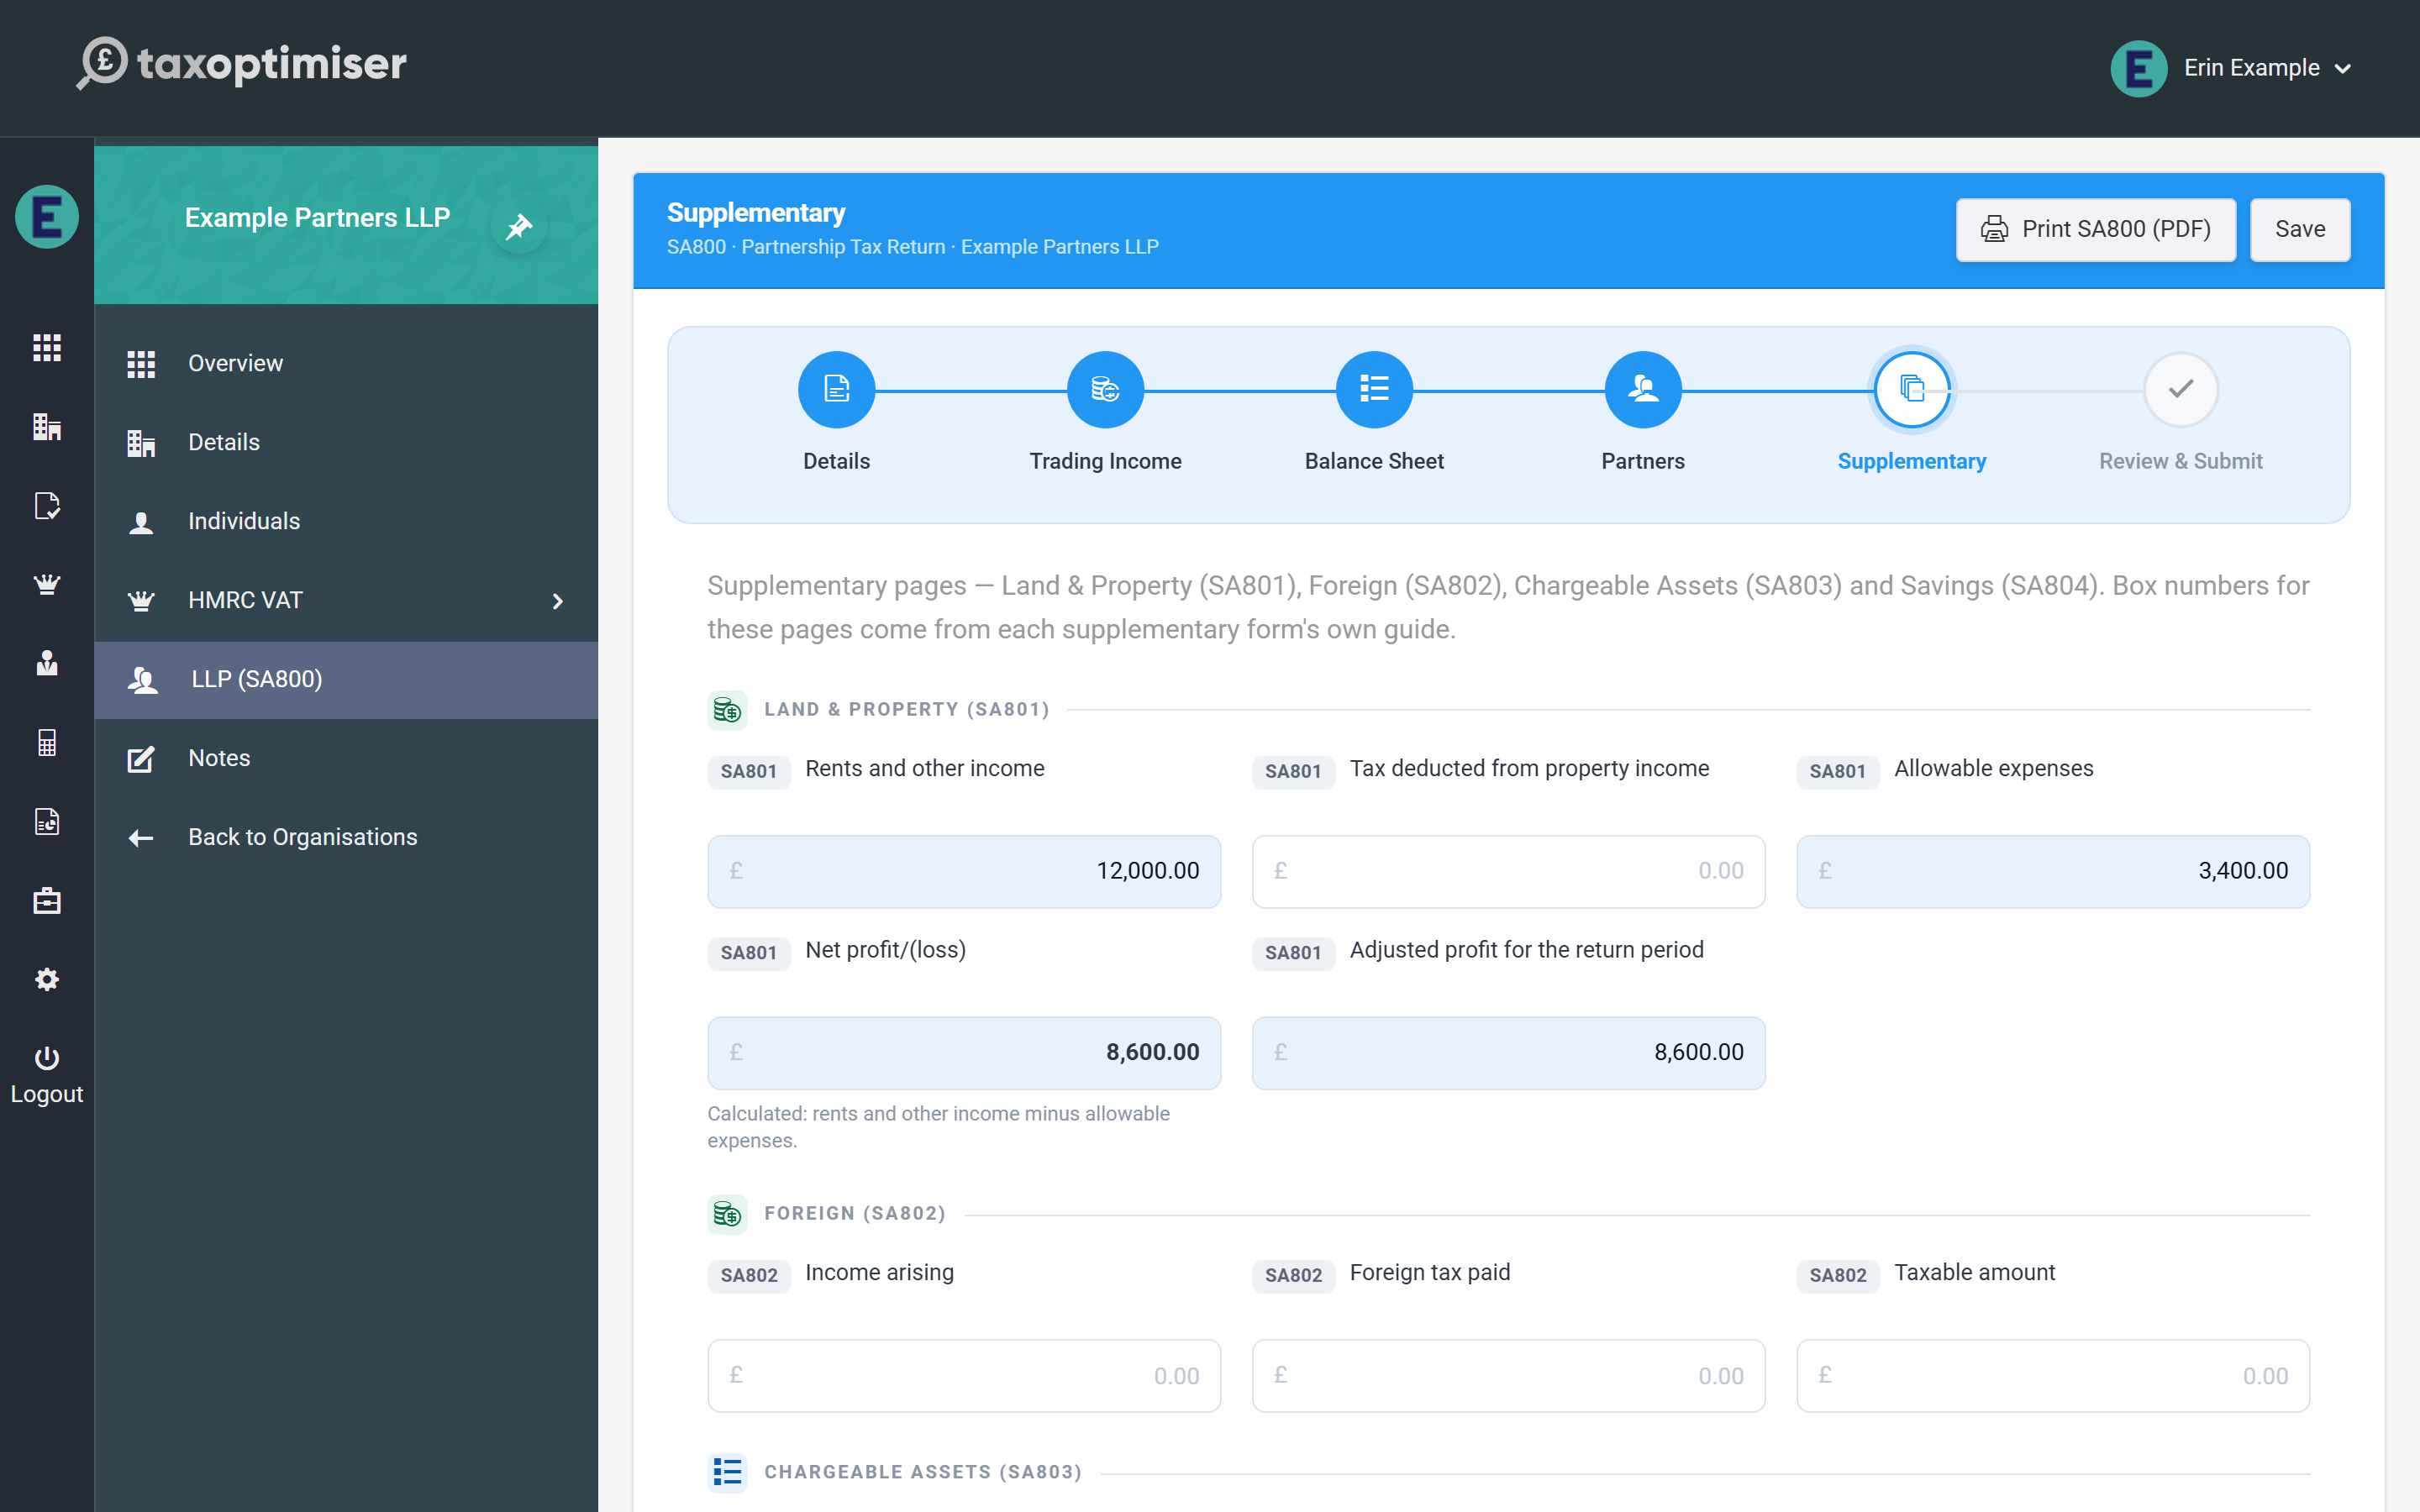Go to the Review & Submit step circle
Viewport: 2420px width, 1512px height.
(x=2181, y=389)
